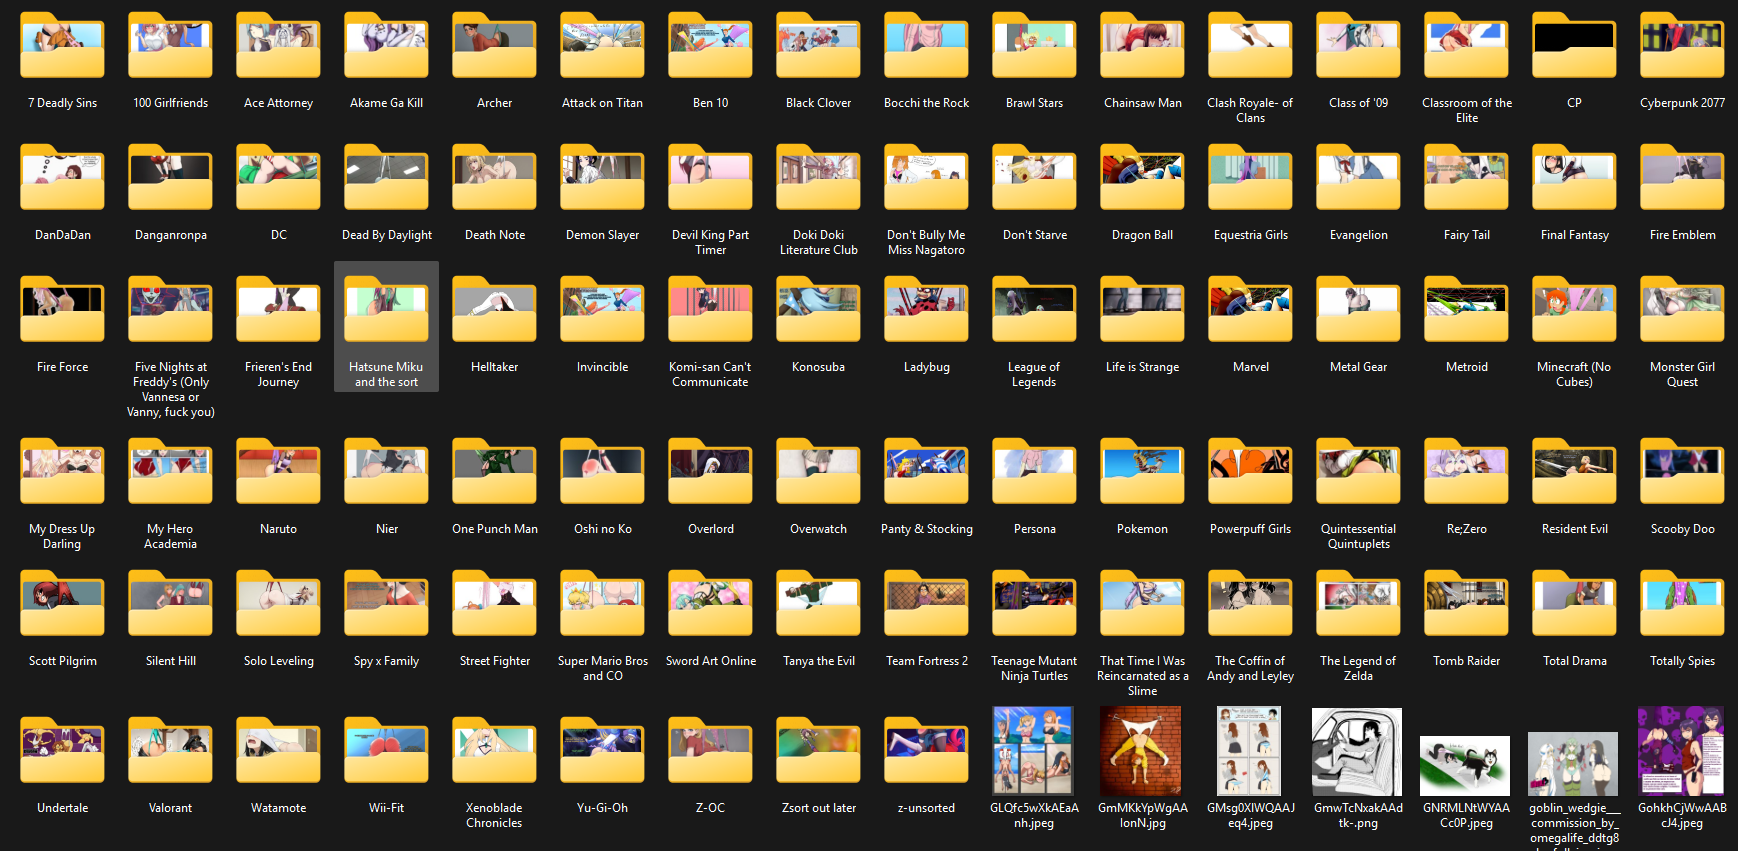1738x851 pixels.
Task: Select the 'Solo Leveling' folder name
Action: (278, 661)
